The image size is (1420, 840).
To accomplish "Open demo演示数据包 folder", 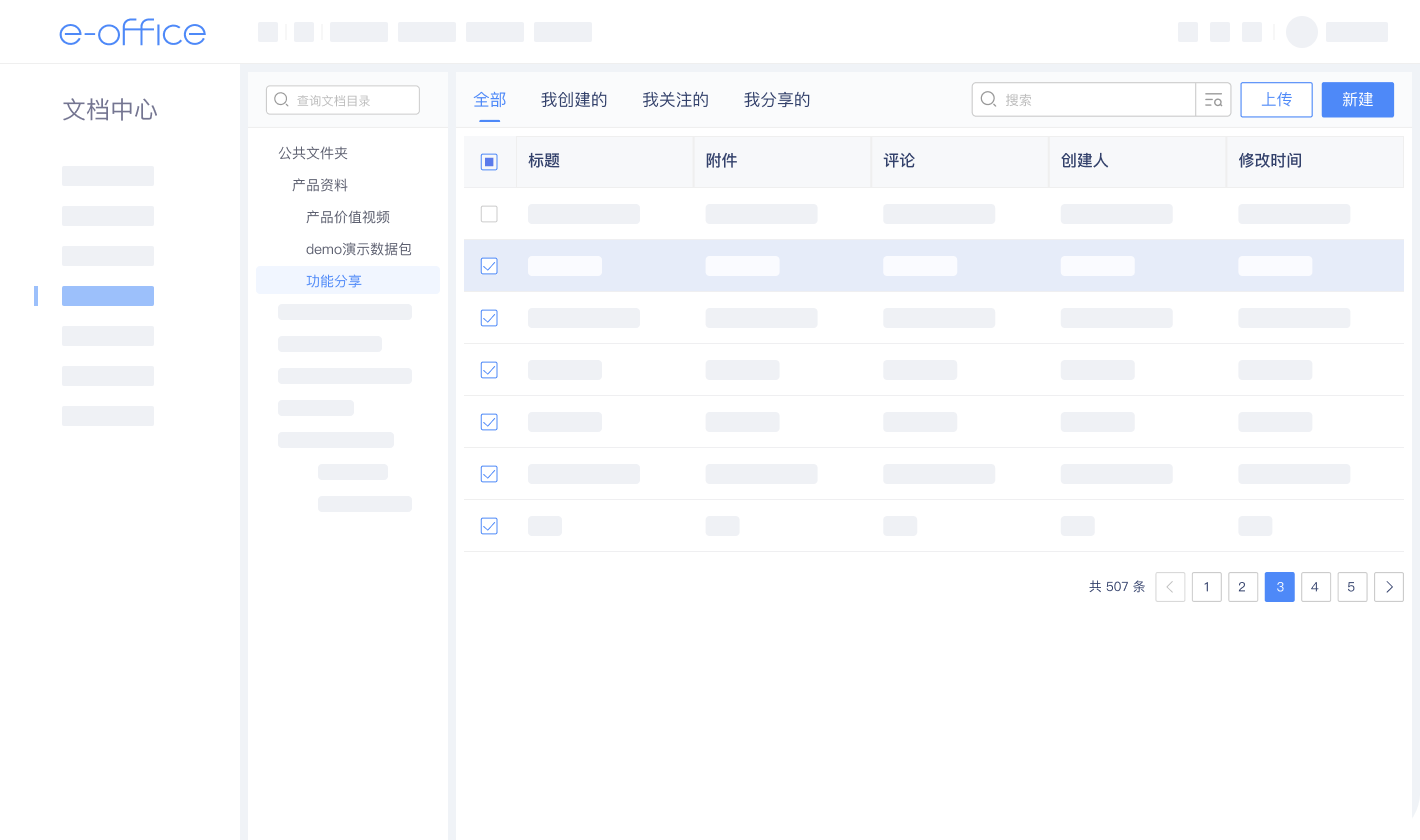I will click(x=359, y=249).
